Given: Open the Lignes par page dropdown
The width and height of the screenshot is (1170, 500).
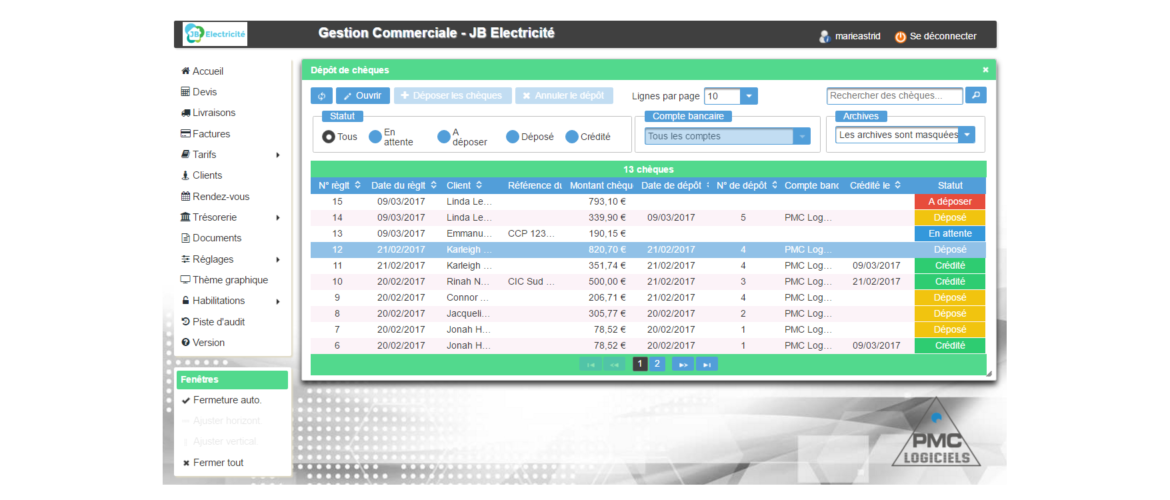Looking at the screenshot, I should (749, 96).
